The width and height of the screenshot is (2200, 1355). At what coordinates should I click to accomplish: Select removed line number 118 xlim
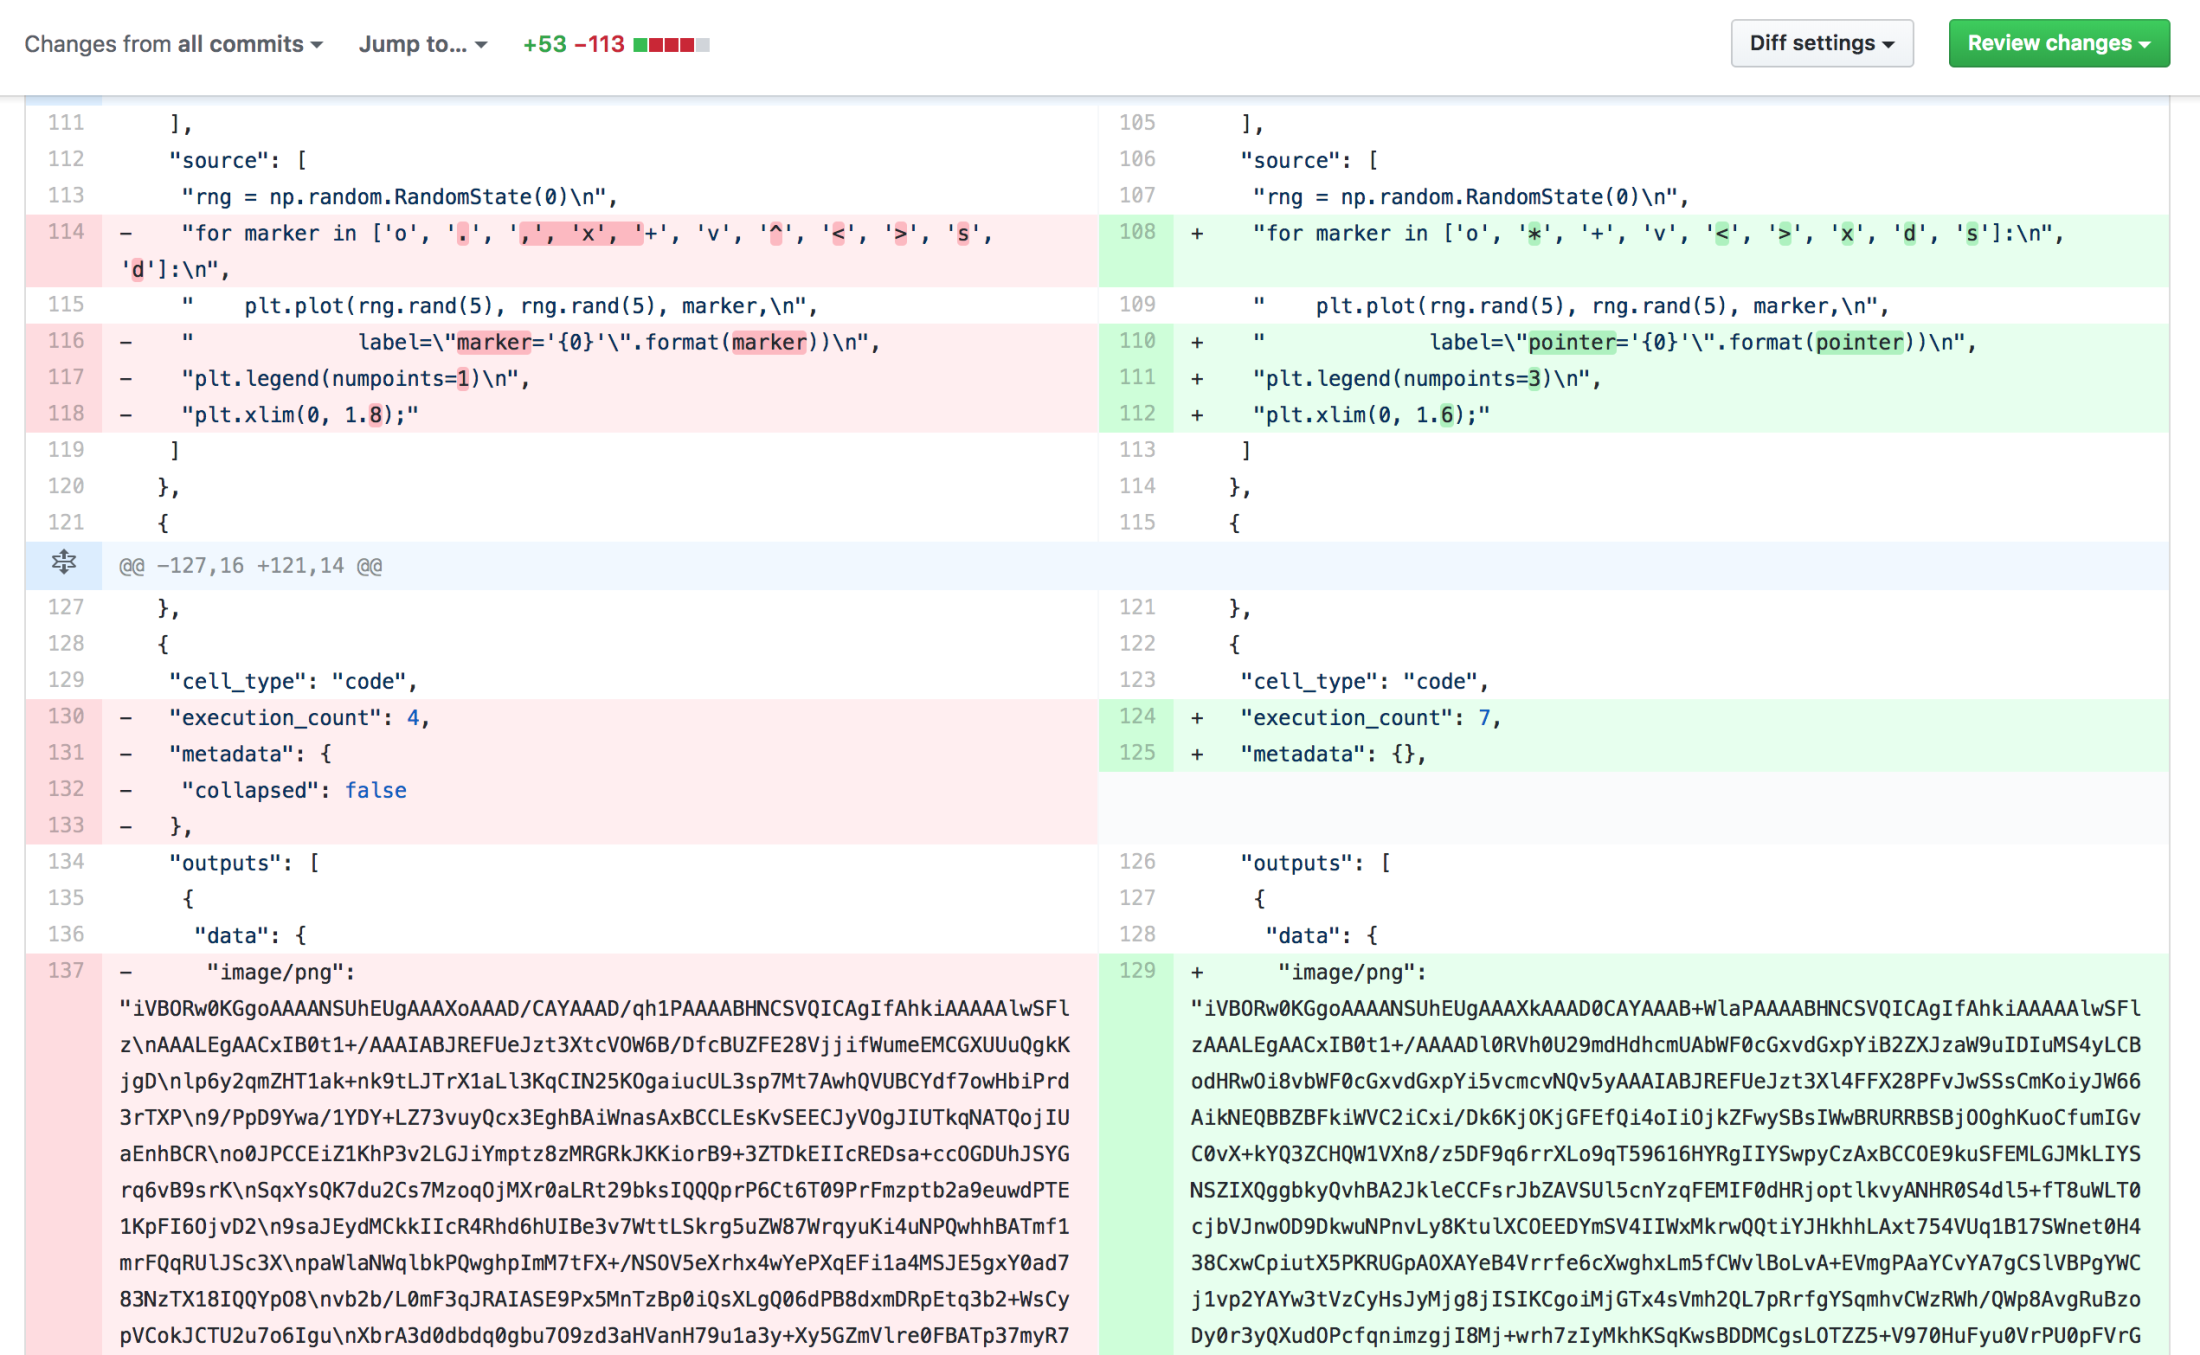coord(66,414)
